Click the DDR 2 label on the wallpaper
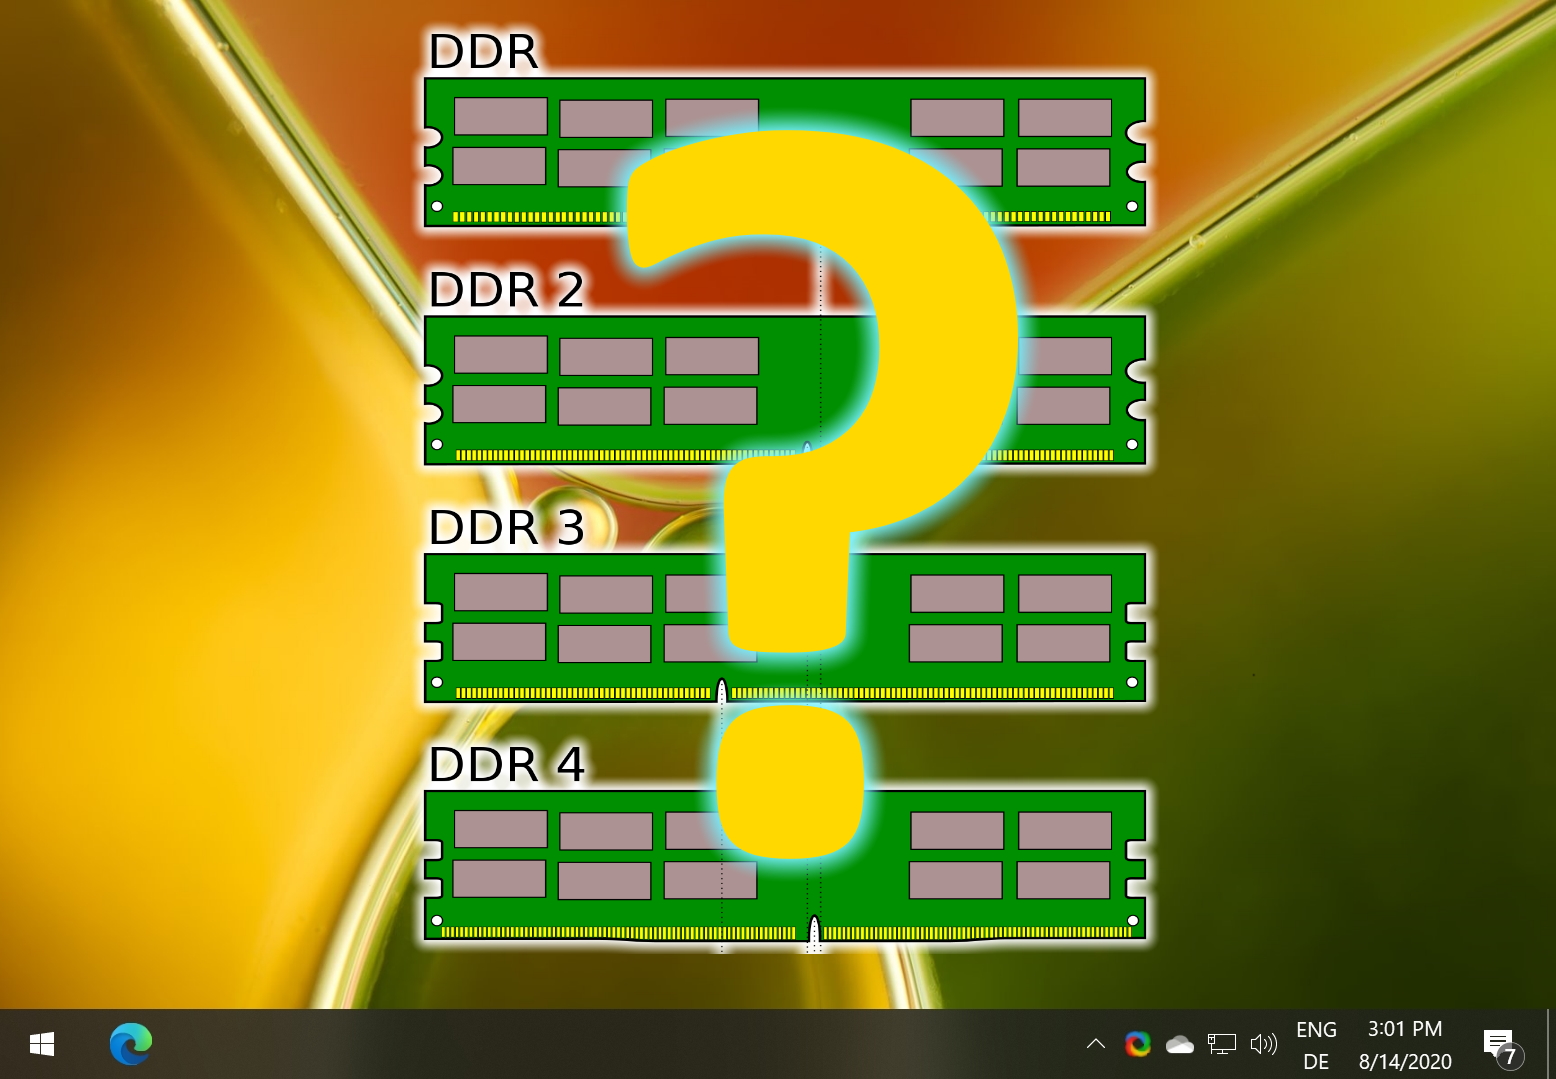1556x1079 pixels. (x=505, y=291)
